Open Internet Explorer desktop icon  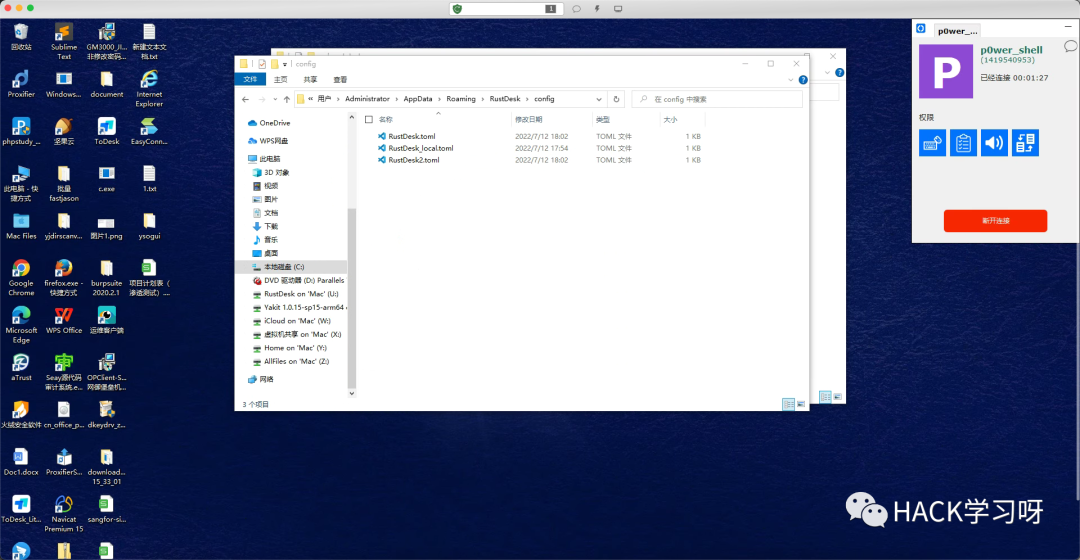[x=149, y=89]
